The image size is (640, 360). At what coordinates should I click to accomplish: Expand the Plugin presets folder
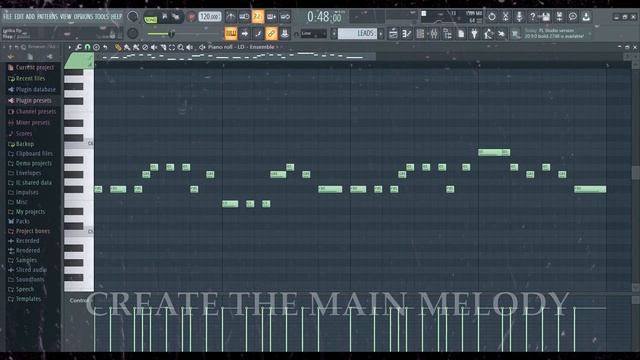click(30, 100)
